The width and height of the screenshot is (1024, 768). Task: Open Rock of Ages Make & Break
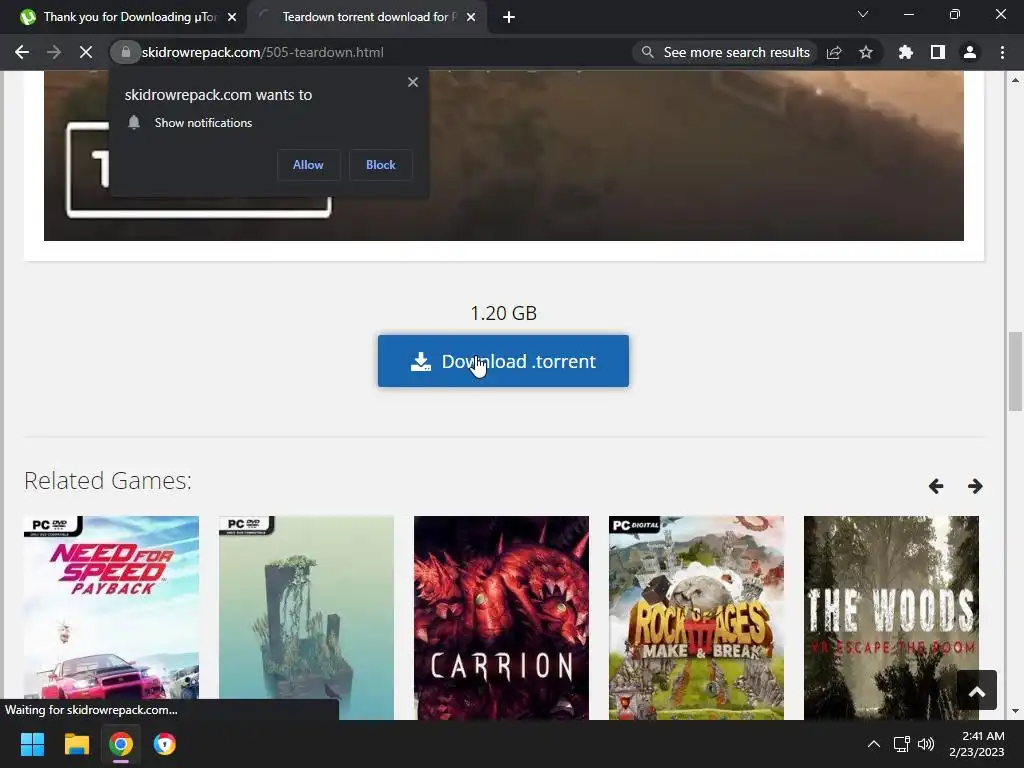pyautogui.click(x=696, y=618)
